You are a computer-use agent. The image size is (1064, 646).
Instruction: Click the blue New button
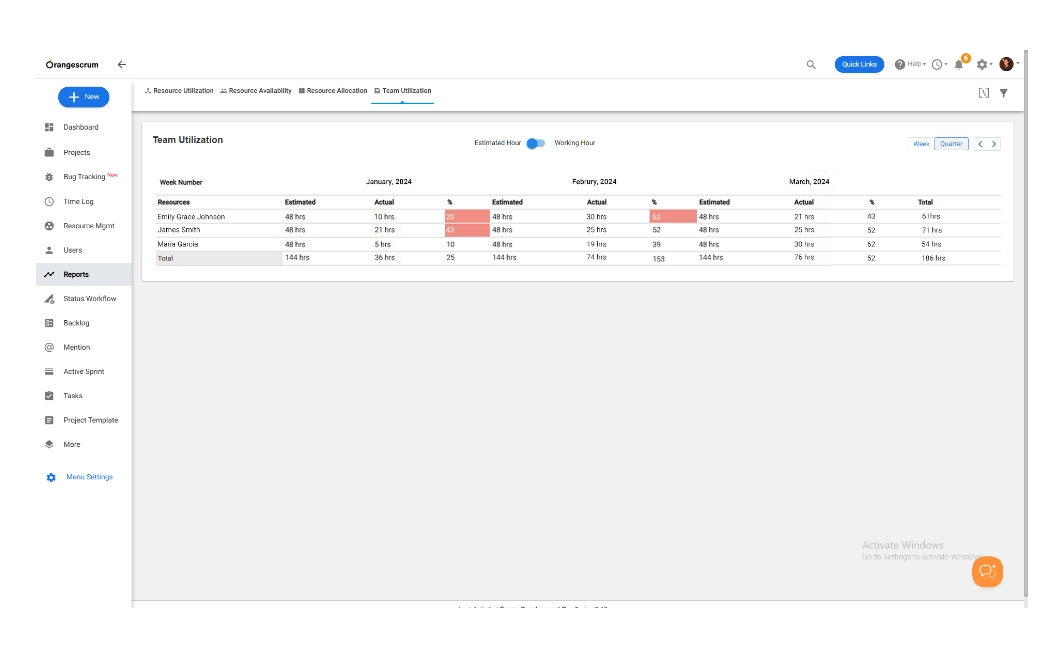[x=84, y=97]
